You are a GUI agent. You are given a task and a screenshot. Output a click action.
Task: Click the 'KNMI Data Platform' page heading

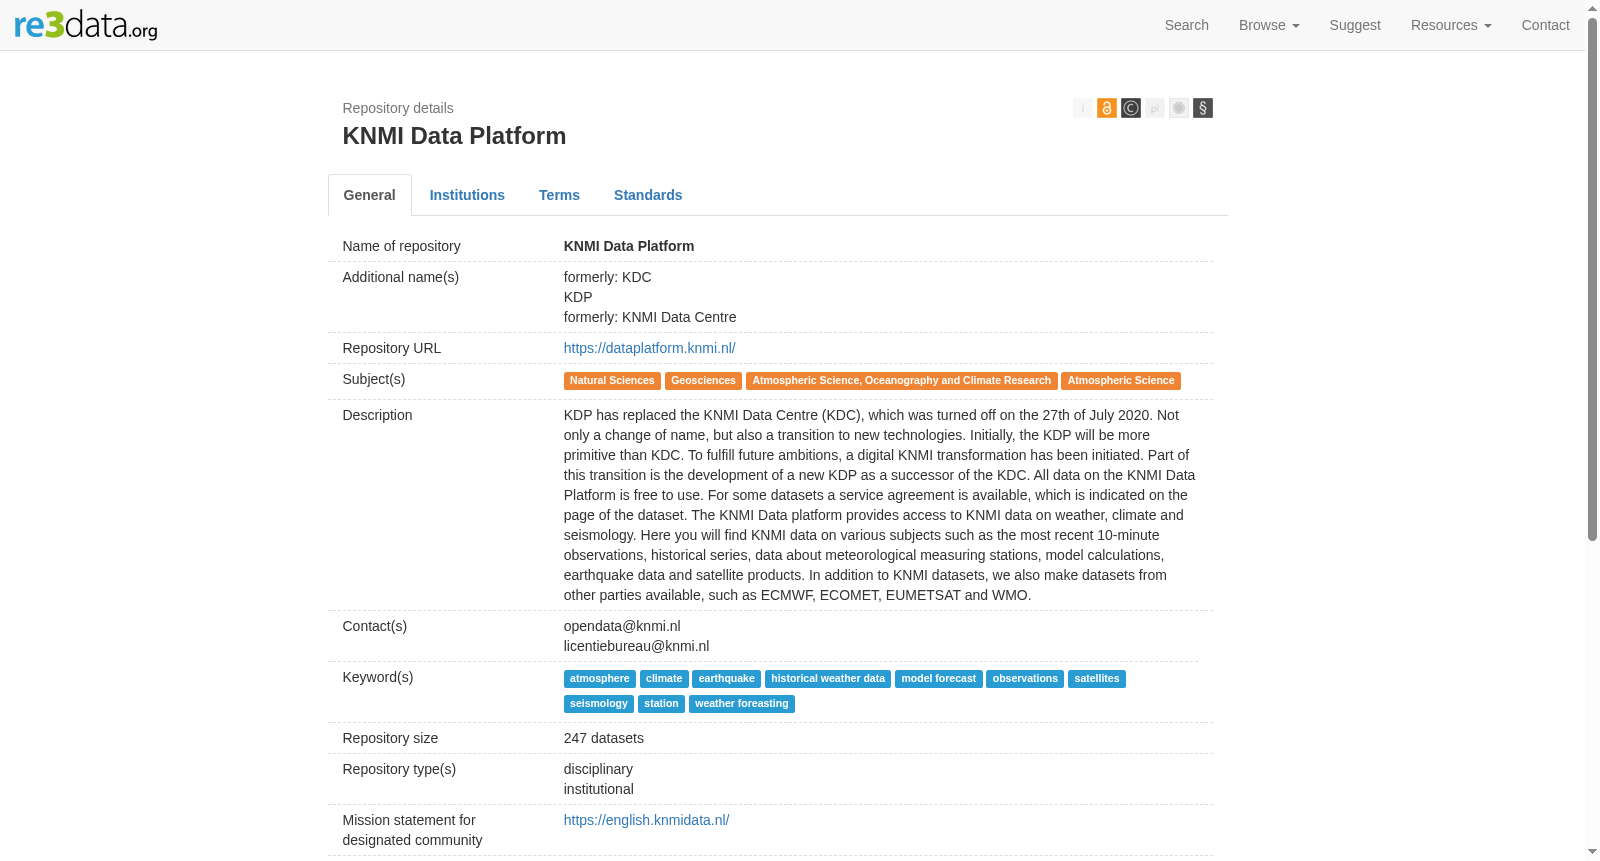(x=454, y=136)
